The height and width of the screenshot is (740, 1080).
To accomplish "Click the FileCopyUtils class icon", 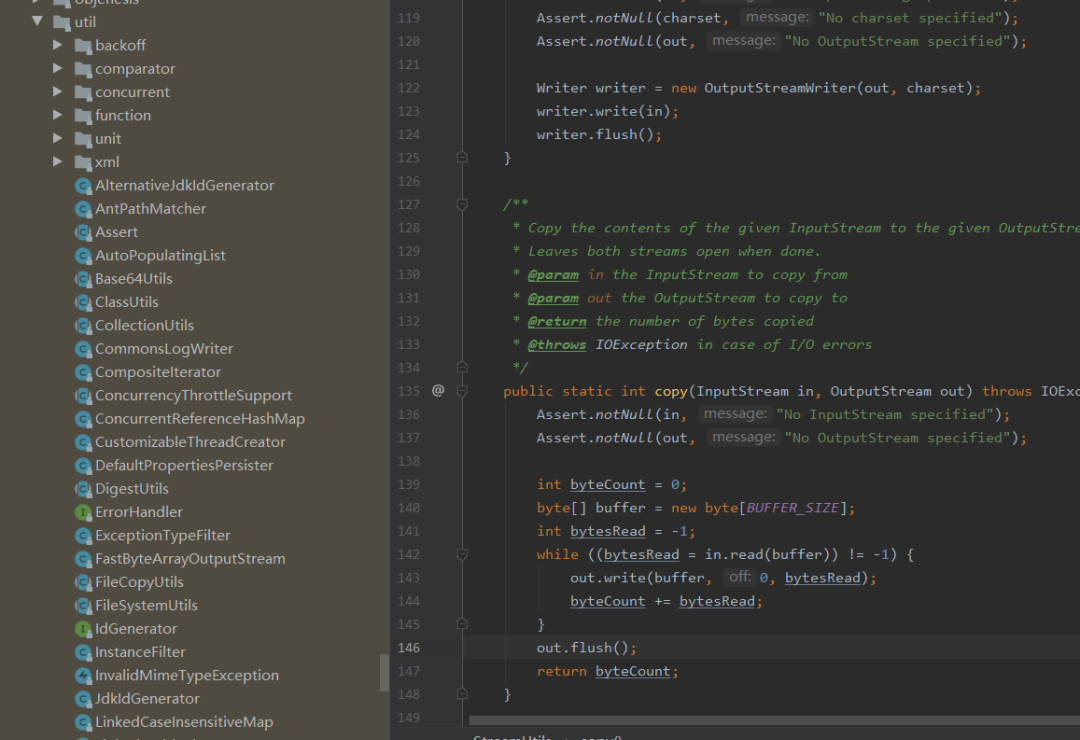I will point(82,582).
